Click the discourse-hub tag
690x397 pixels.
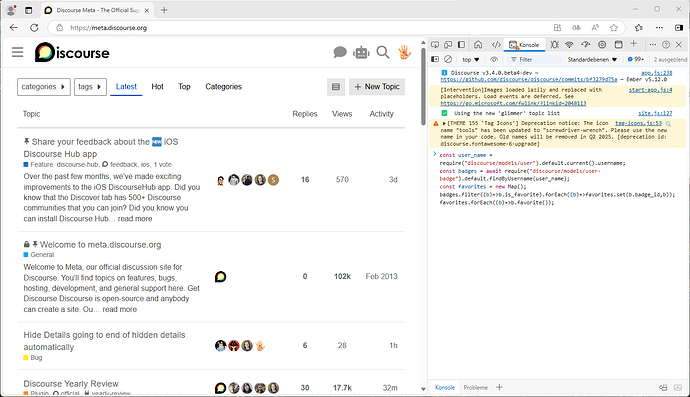[x=77, y=165]
